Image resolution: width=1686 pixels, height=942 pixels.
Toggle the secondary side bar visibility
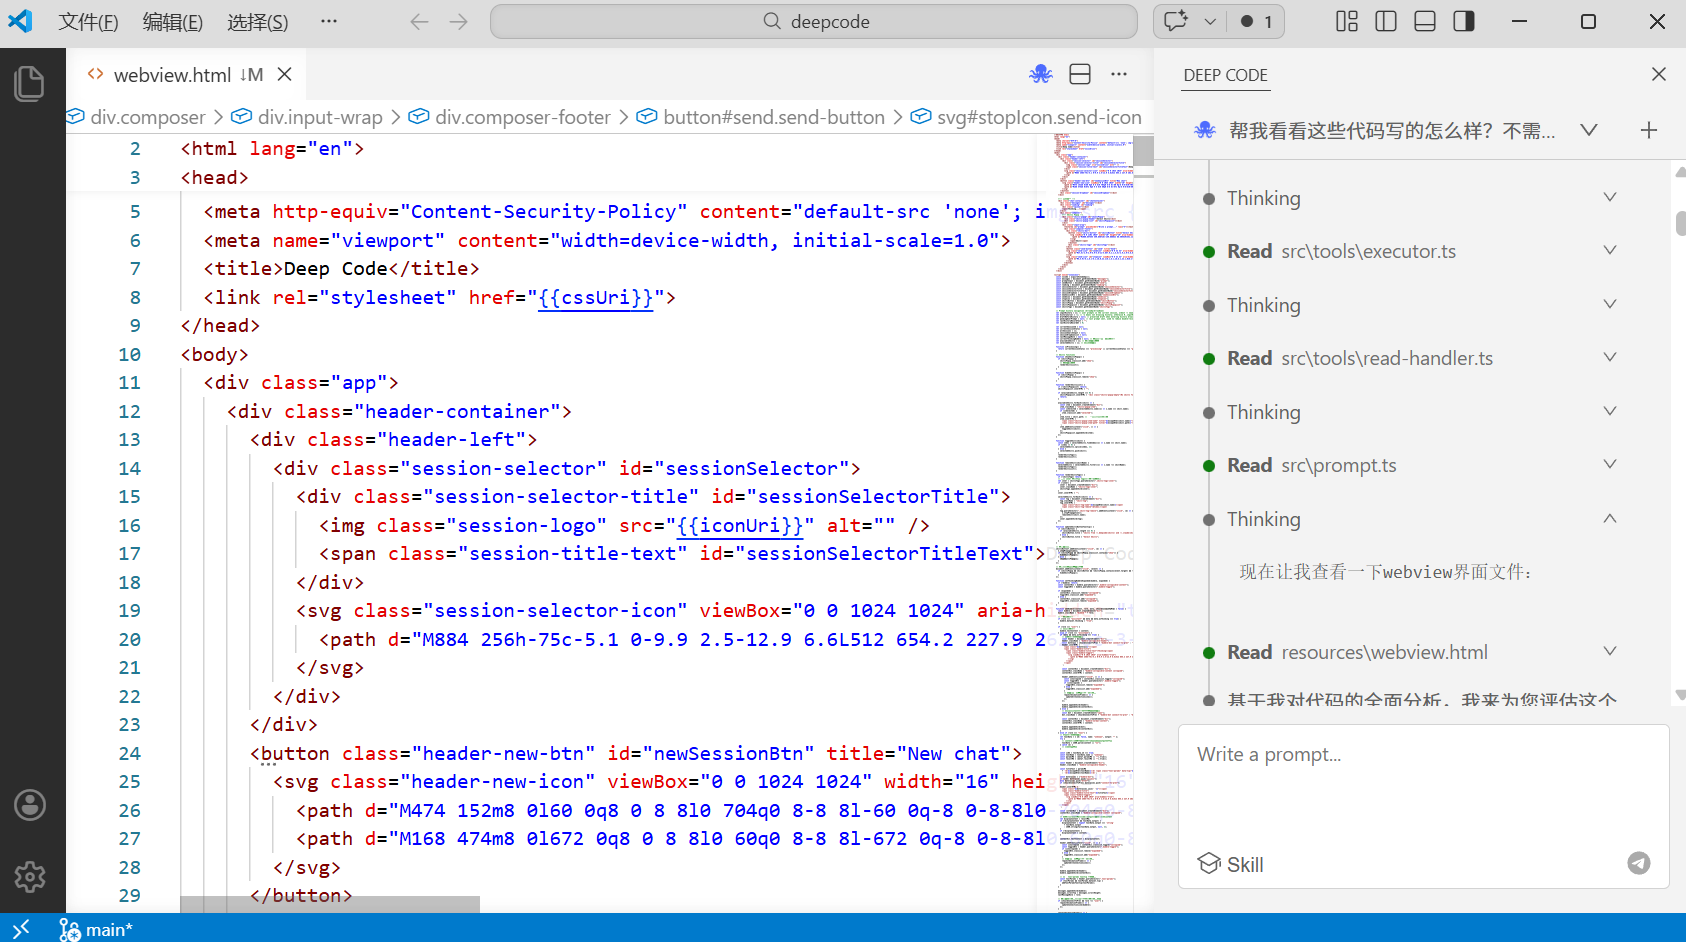pyautogui.click(x=1464, y=22)
